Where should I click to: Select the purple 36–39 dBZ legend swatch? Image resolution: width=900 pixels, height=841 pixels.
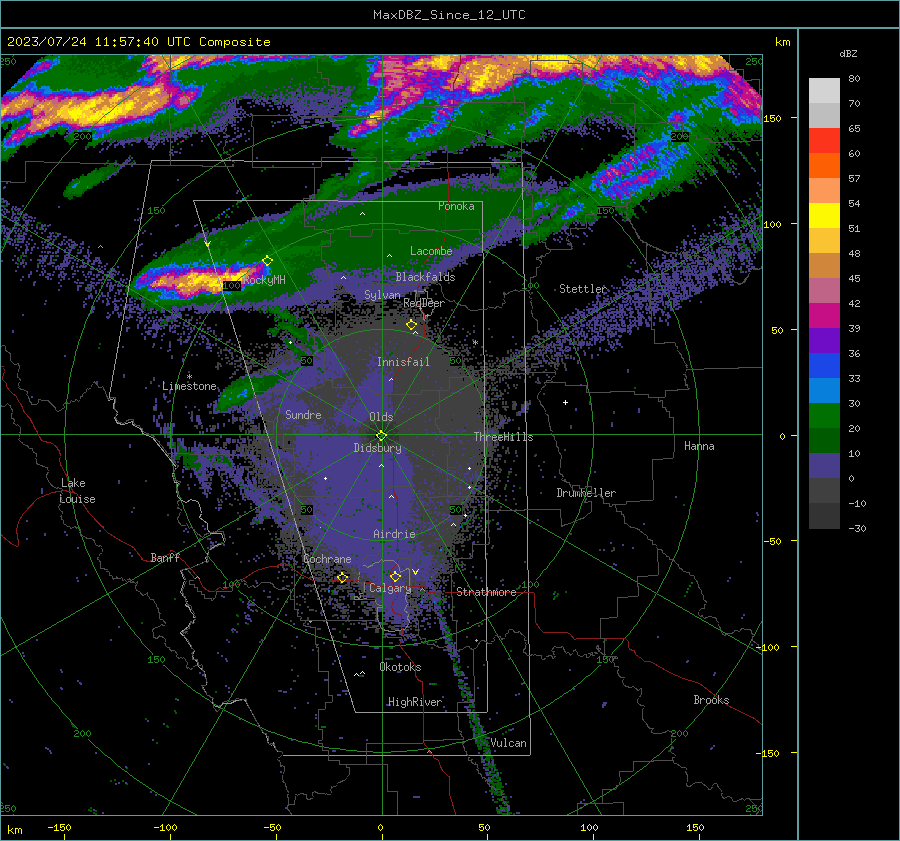[x=824, y=340]
